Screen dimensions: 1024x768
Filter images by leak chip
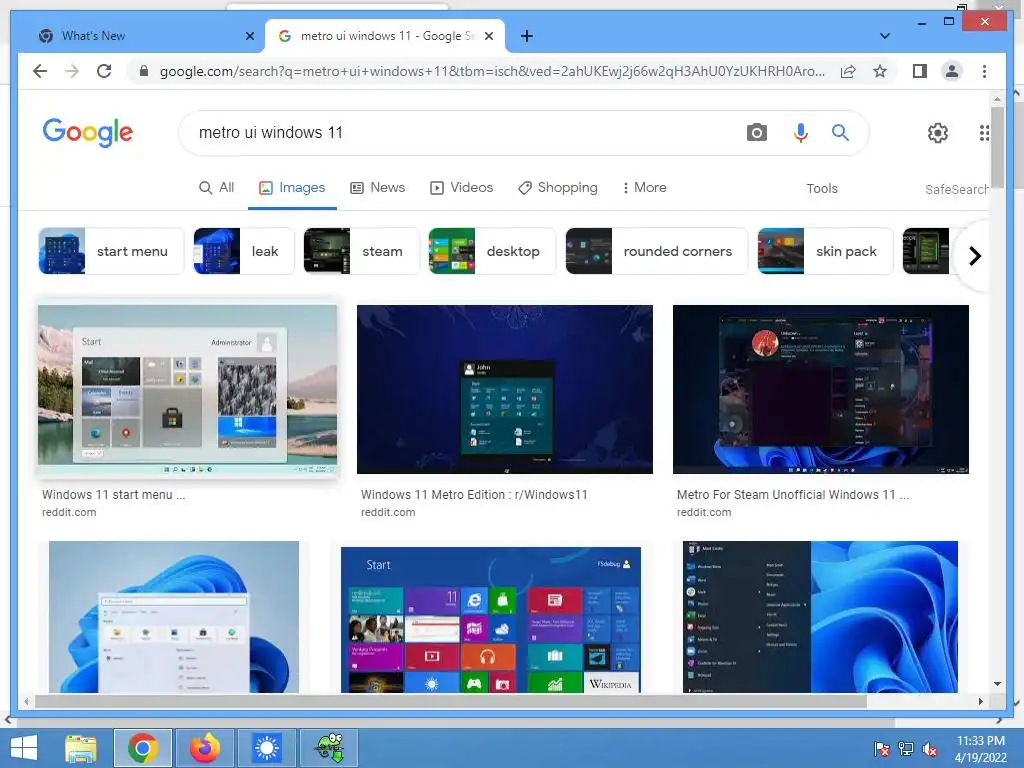[x=244, y=251]
